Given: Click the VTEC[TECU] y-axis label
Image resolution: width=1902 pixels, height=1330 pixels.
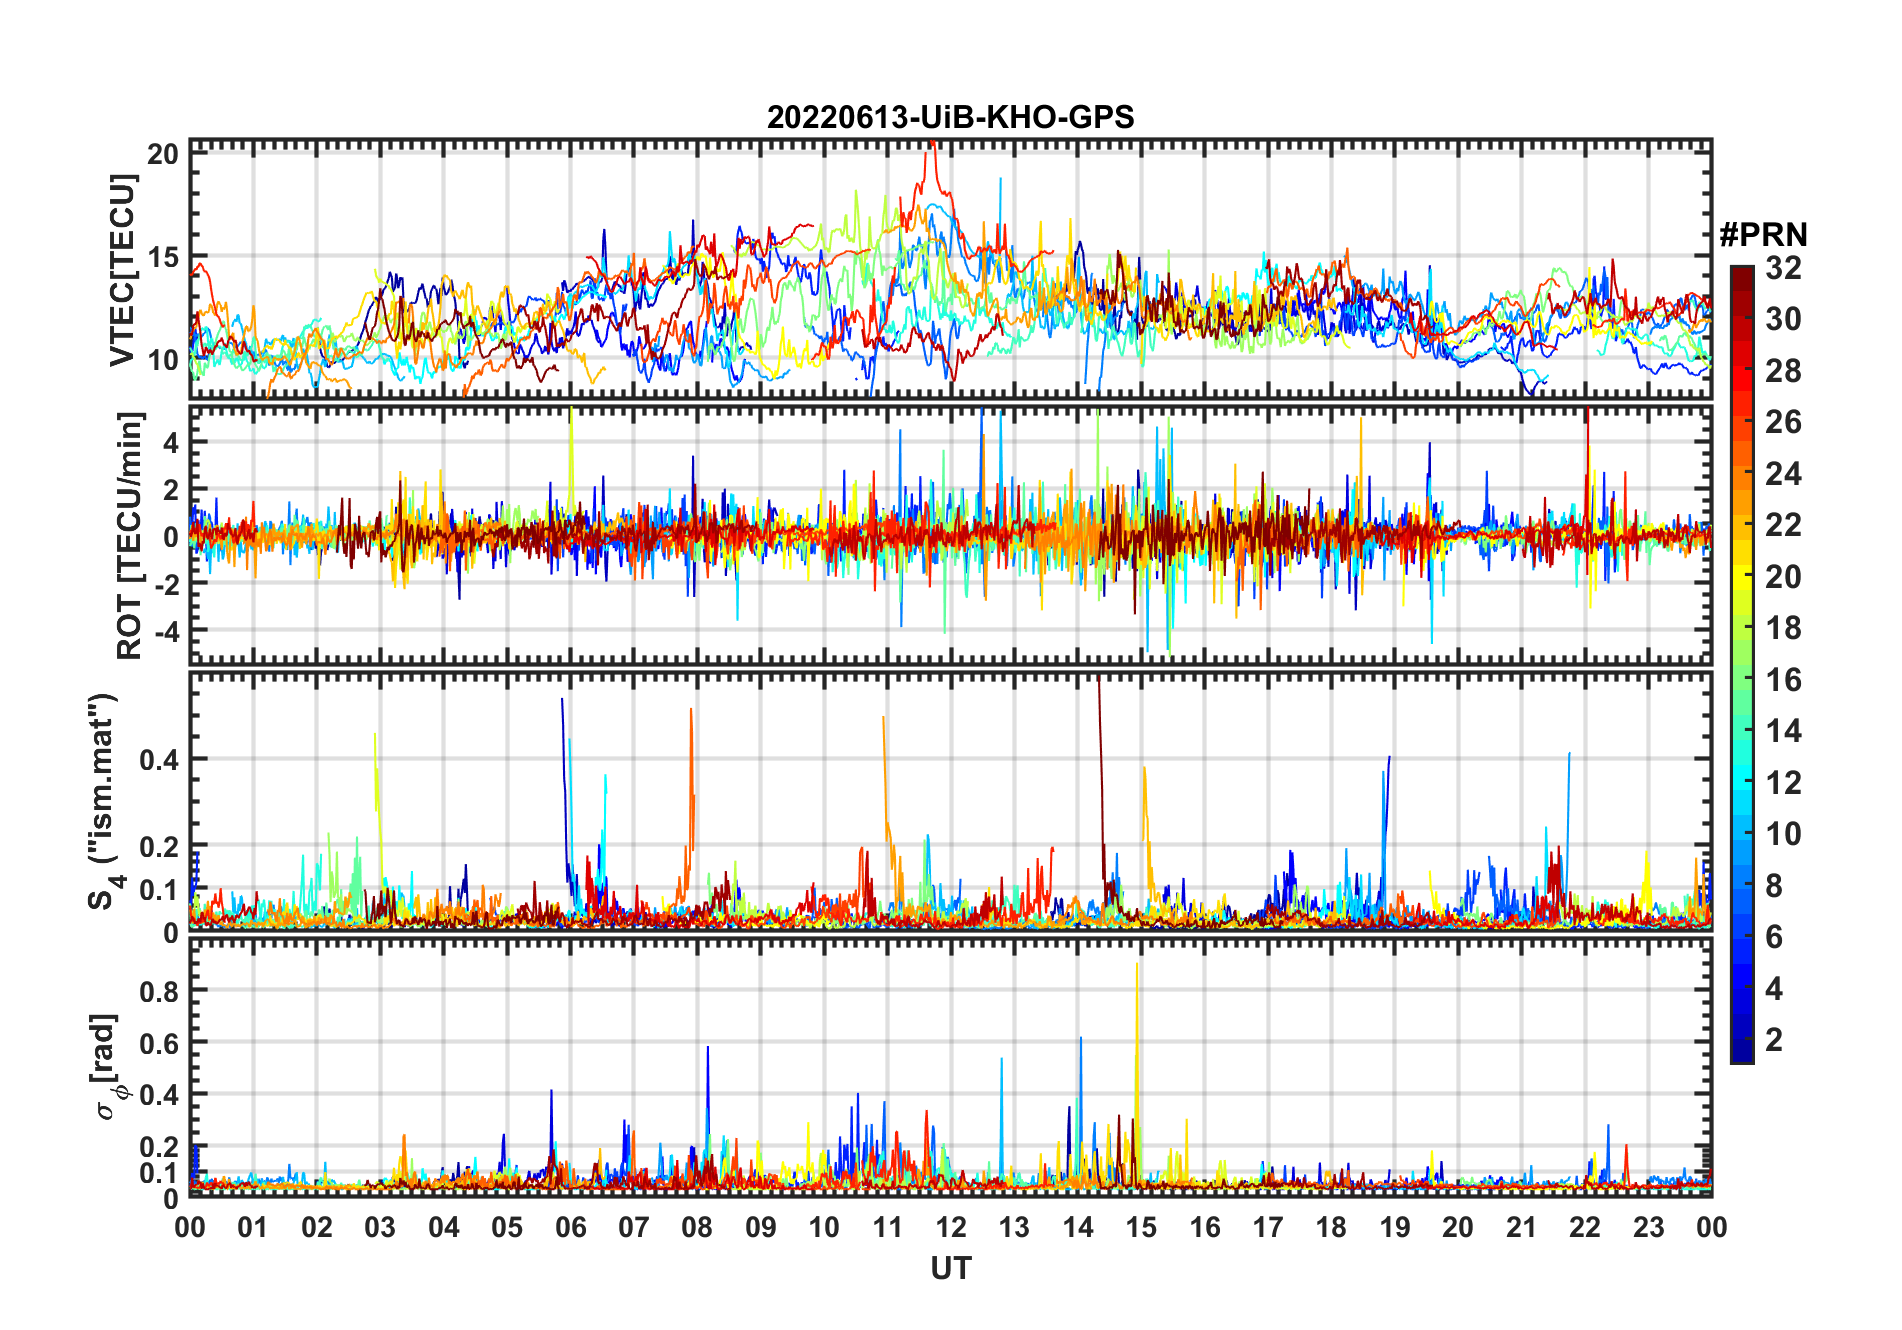Looking at the screenshot, I should tap(123, 269).
